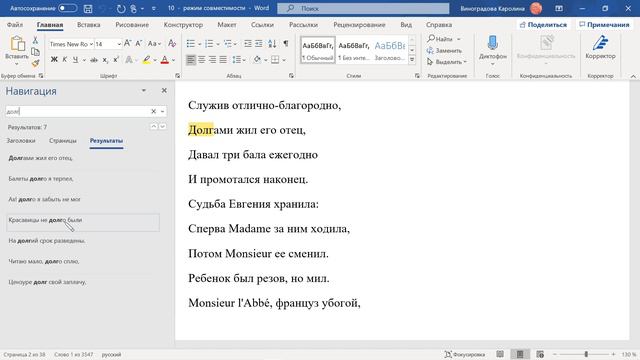The height and width of the screenshot is (360, 640).
Task: Expand the line spacing dropdown
Action: tap(244, 60)
